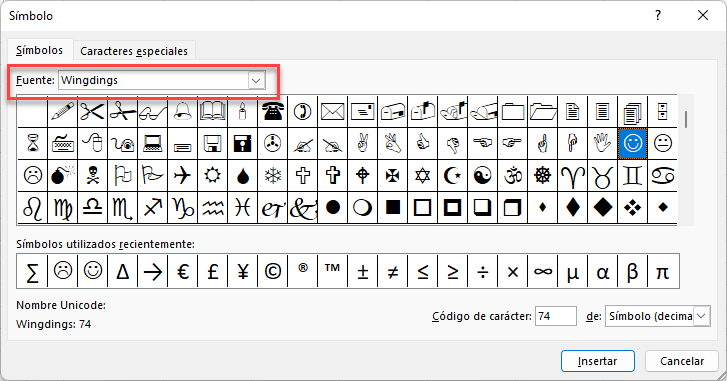Choose the hourglass symbol
Image resolution: width=727 pixels, height=381 pixels.
32,144
